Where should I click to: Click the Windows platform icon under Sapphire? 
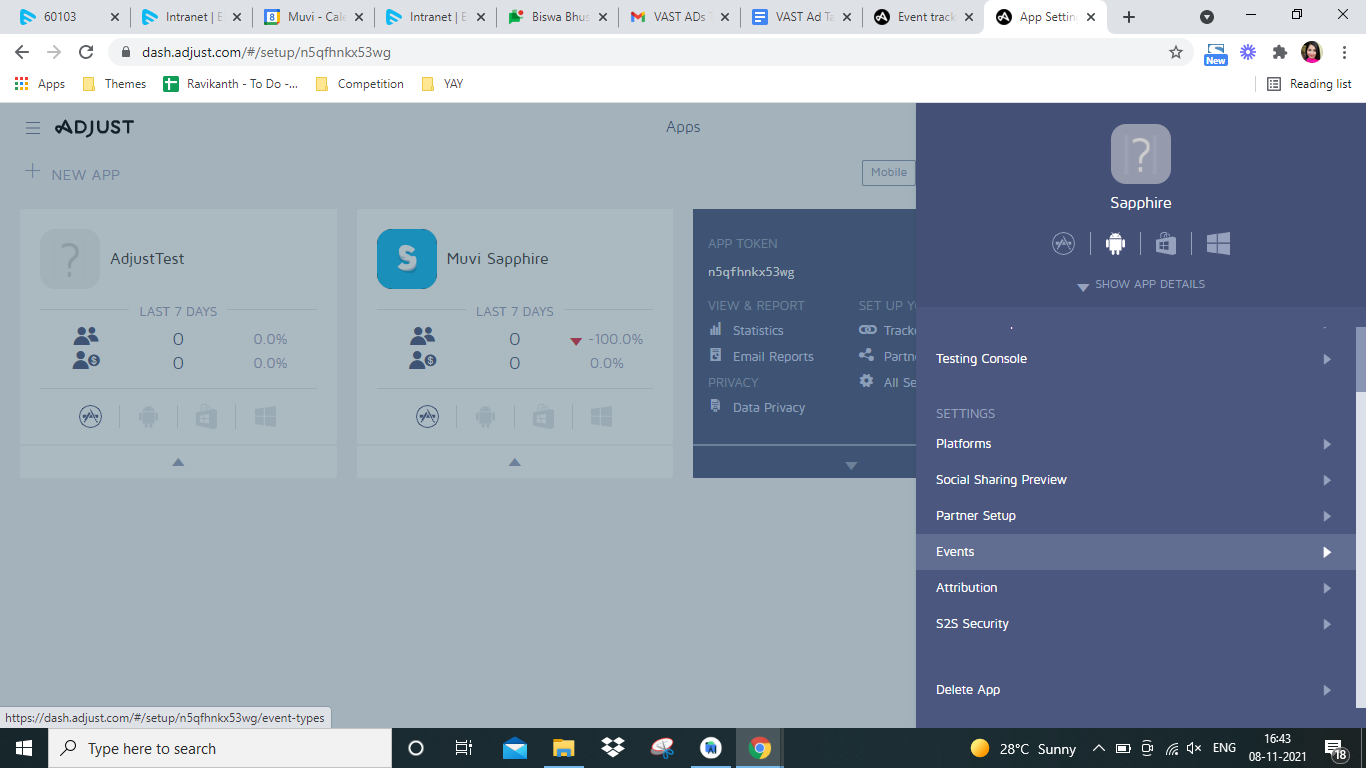pos(1218,243)
